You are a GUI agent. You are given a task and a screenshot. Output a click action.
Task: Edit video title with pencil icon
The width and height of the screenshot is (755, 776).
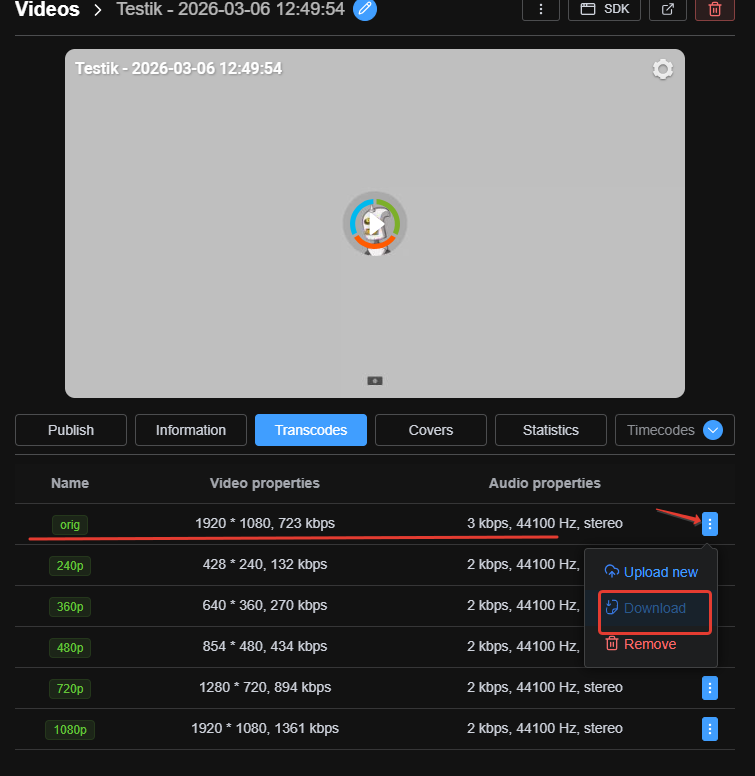(365, 9)
